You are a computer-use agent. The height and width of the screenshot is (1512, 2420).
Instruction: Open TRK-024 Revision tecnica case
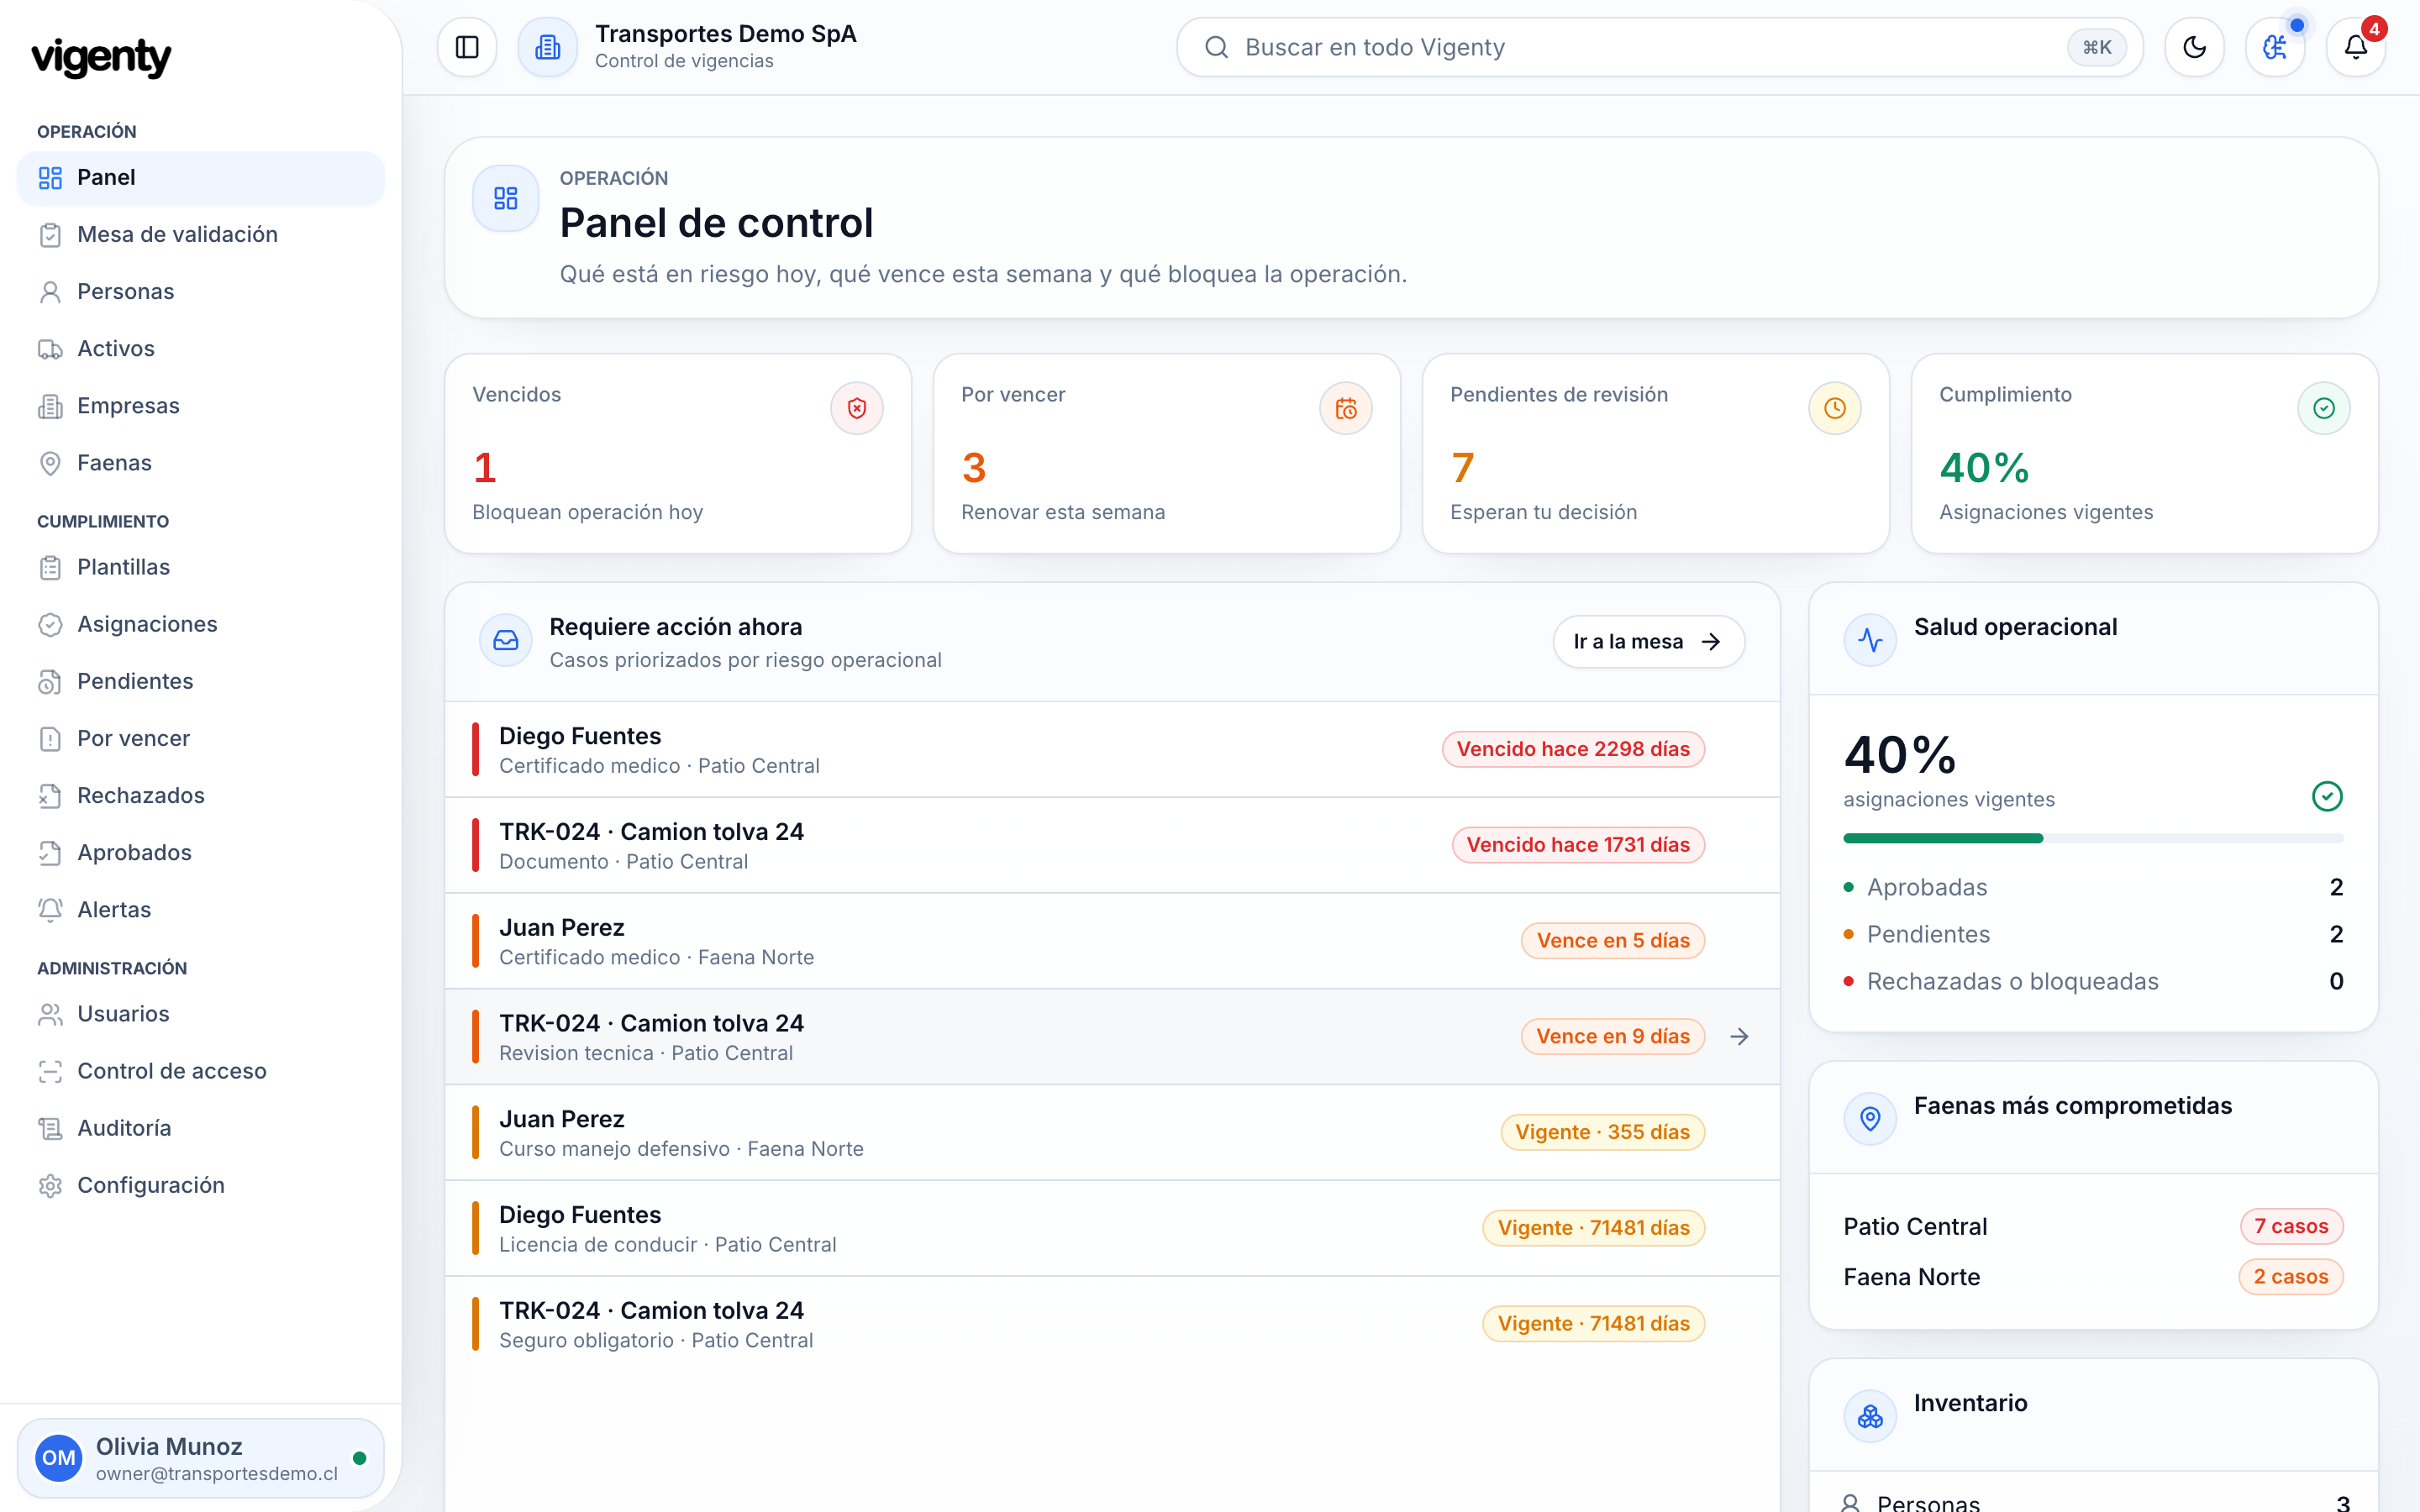(1112, 1038)
